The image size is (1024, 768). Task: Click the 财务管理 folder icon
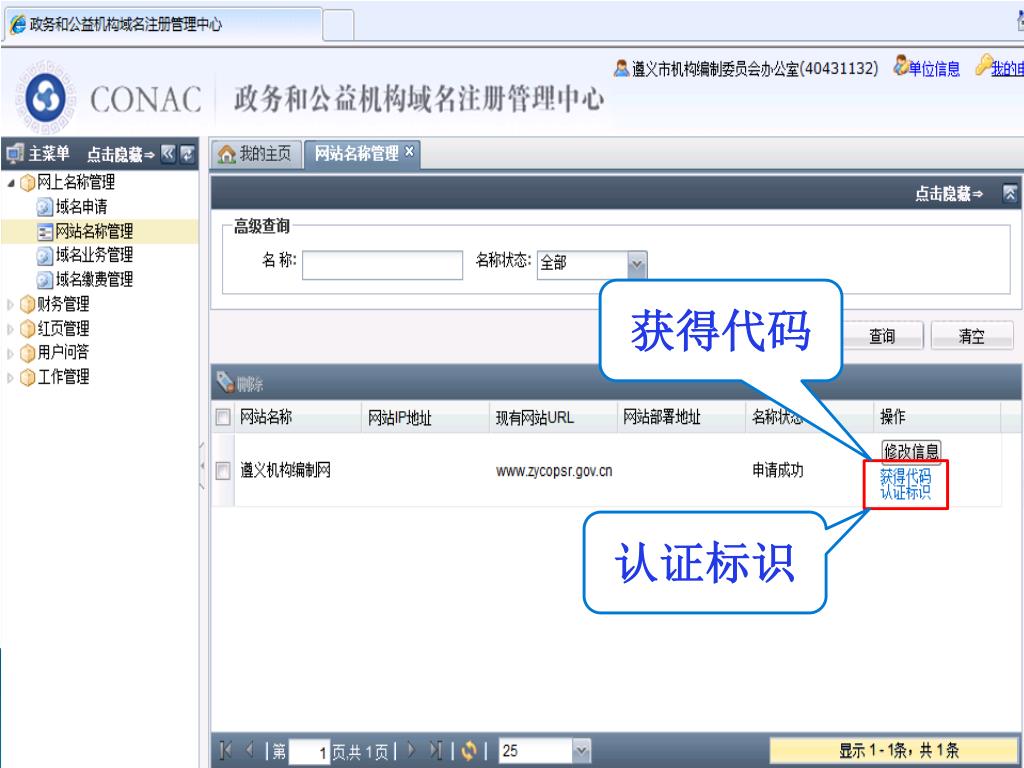point(27,304)
